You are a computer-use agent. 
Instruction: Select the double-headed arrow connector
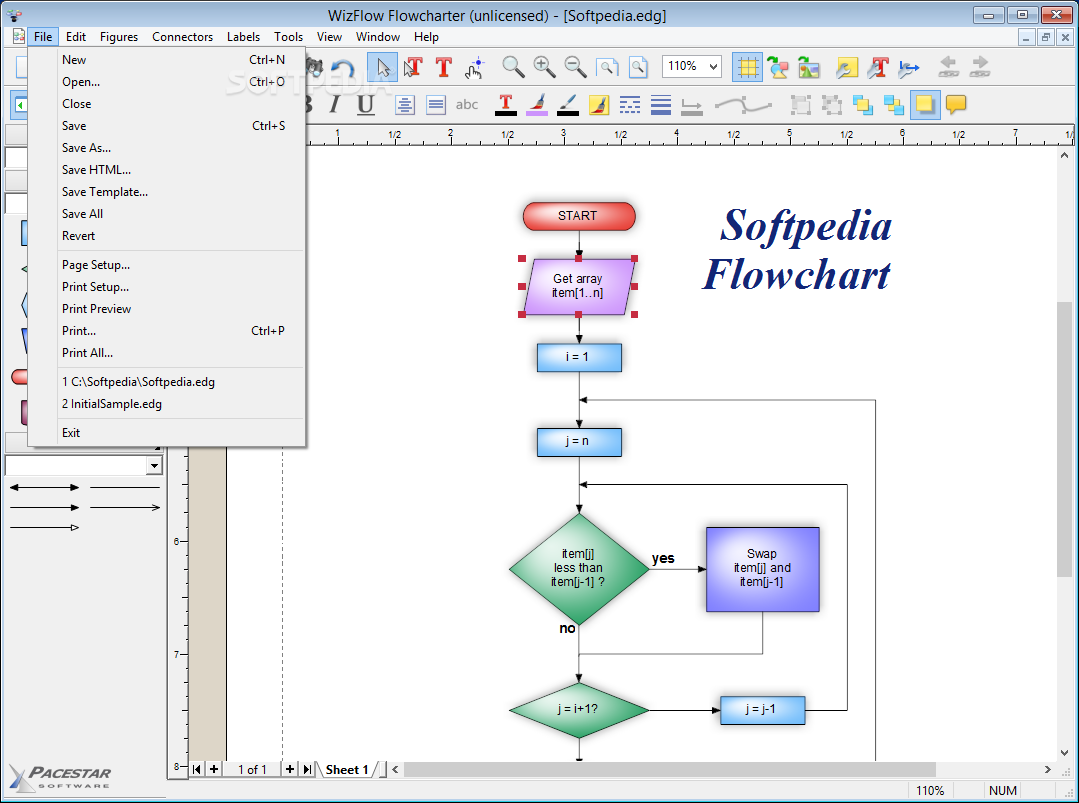click(x=44, y=487)
